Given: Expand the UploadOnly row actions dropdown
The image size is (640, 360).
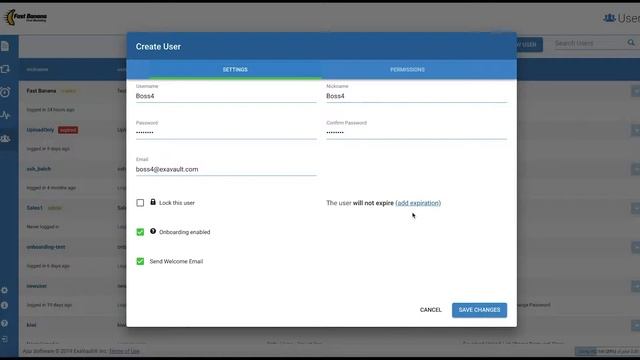Looking at the screenshot, I should tap(636, 130).
